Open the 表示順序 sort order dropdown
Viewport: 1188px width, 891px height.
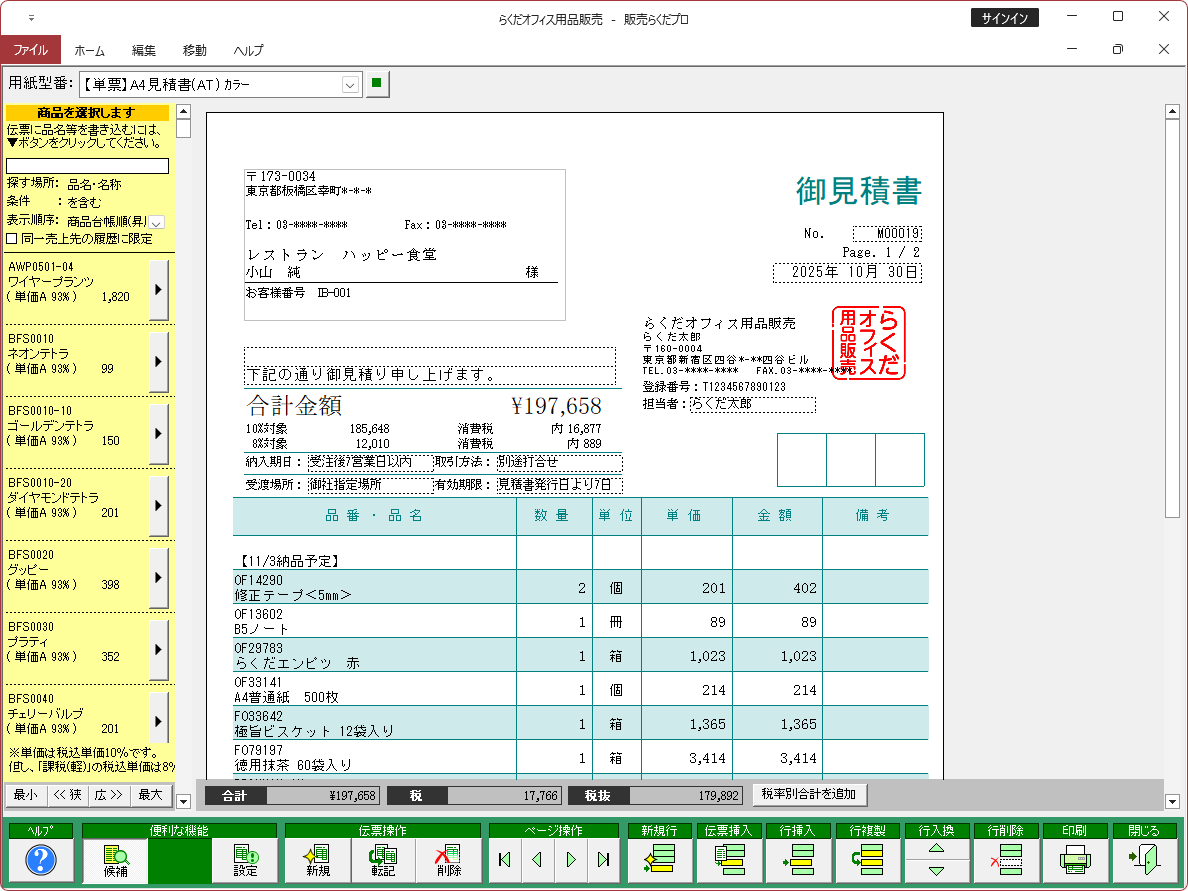157,221
